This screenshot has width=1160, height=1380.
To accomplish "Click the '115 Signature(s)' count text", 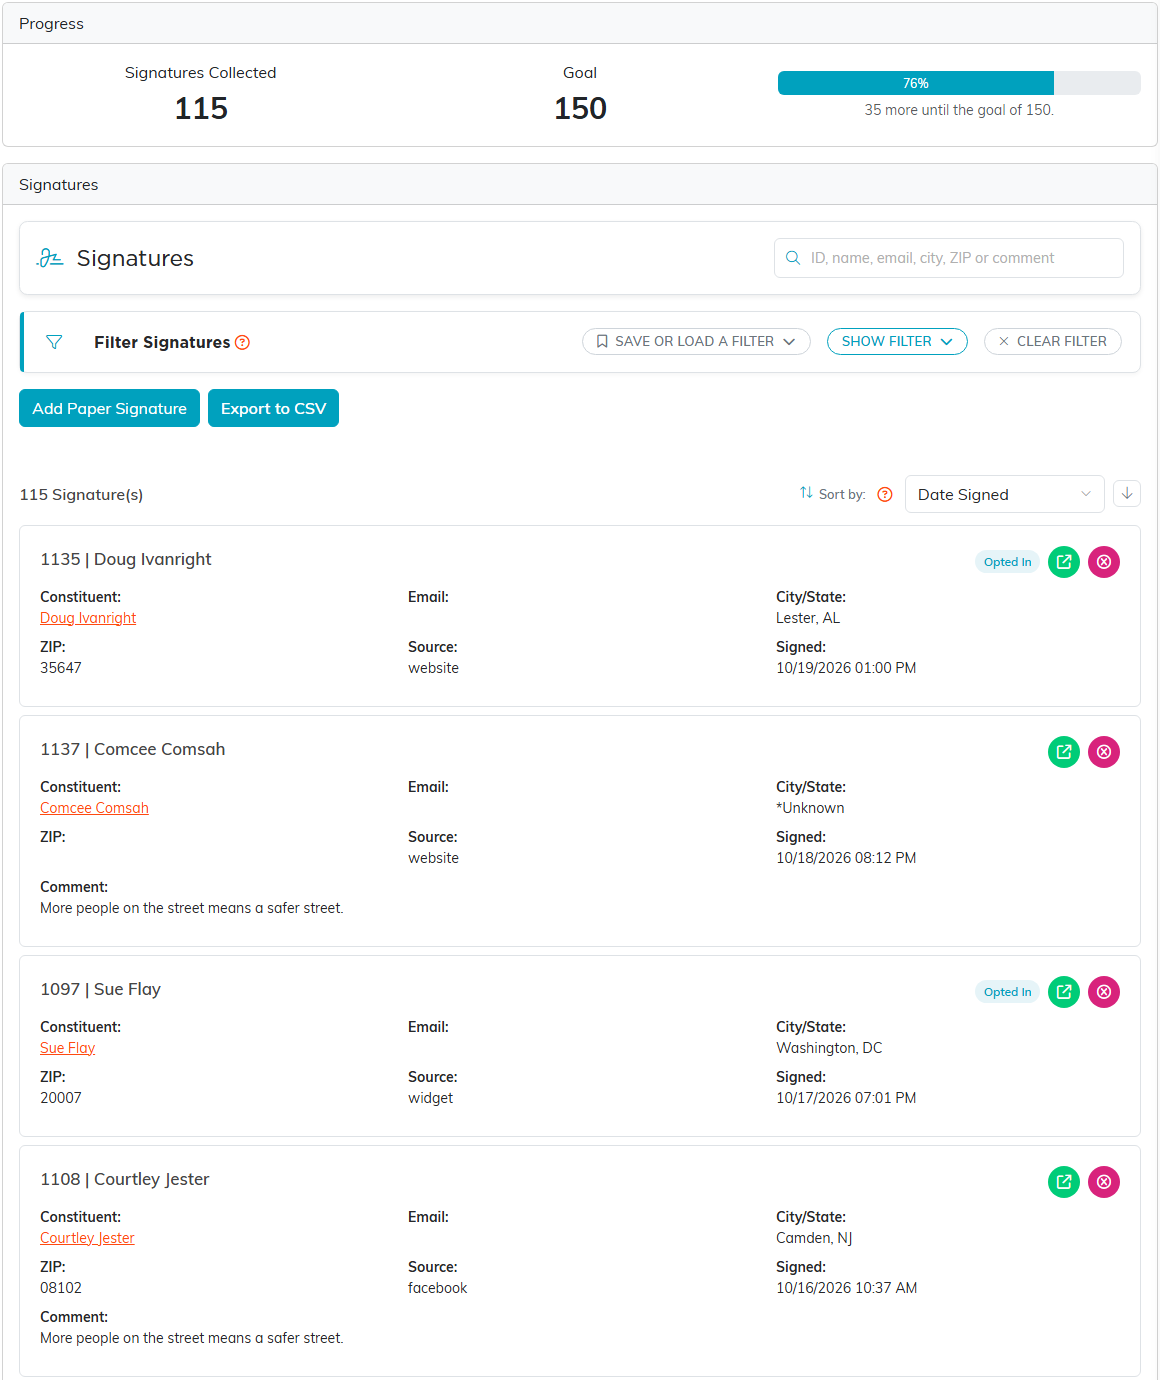I will [x=81, y=495].
